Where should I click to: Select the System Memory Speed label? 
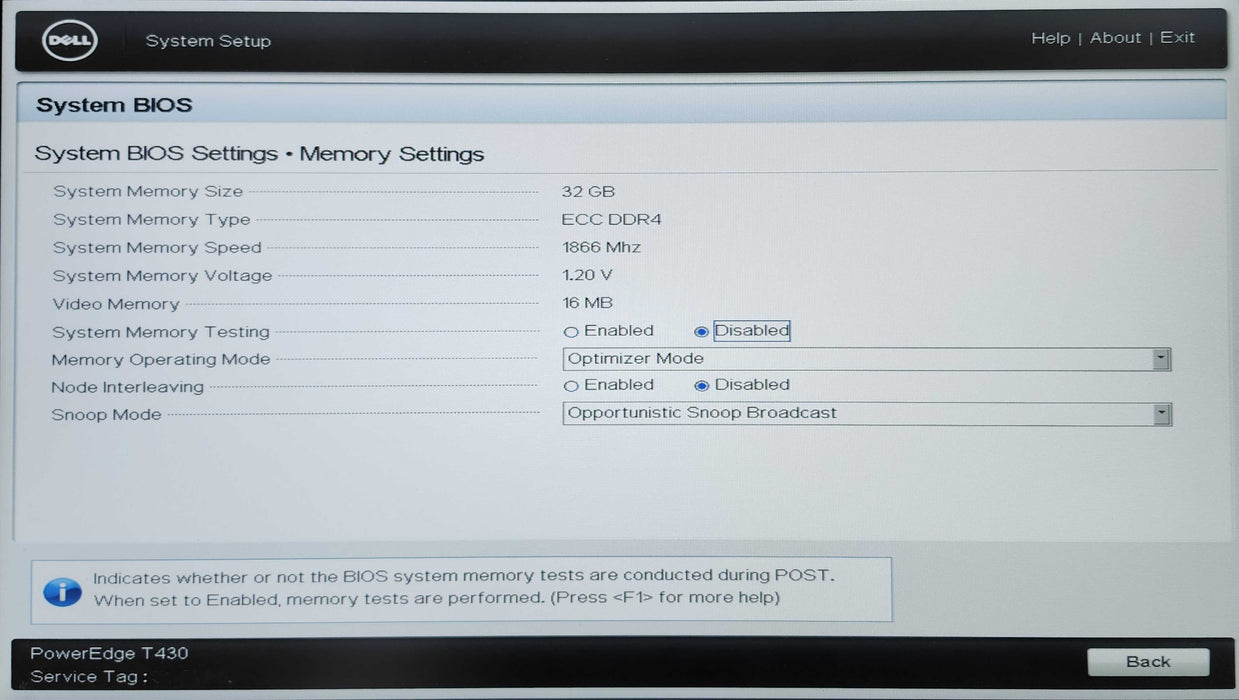[x=157, y=247]
